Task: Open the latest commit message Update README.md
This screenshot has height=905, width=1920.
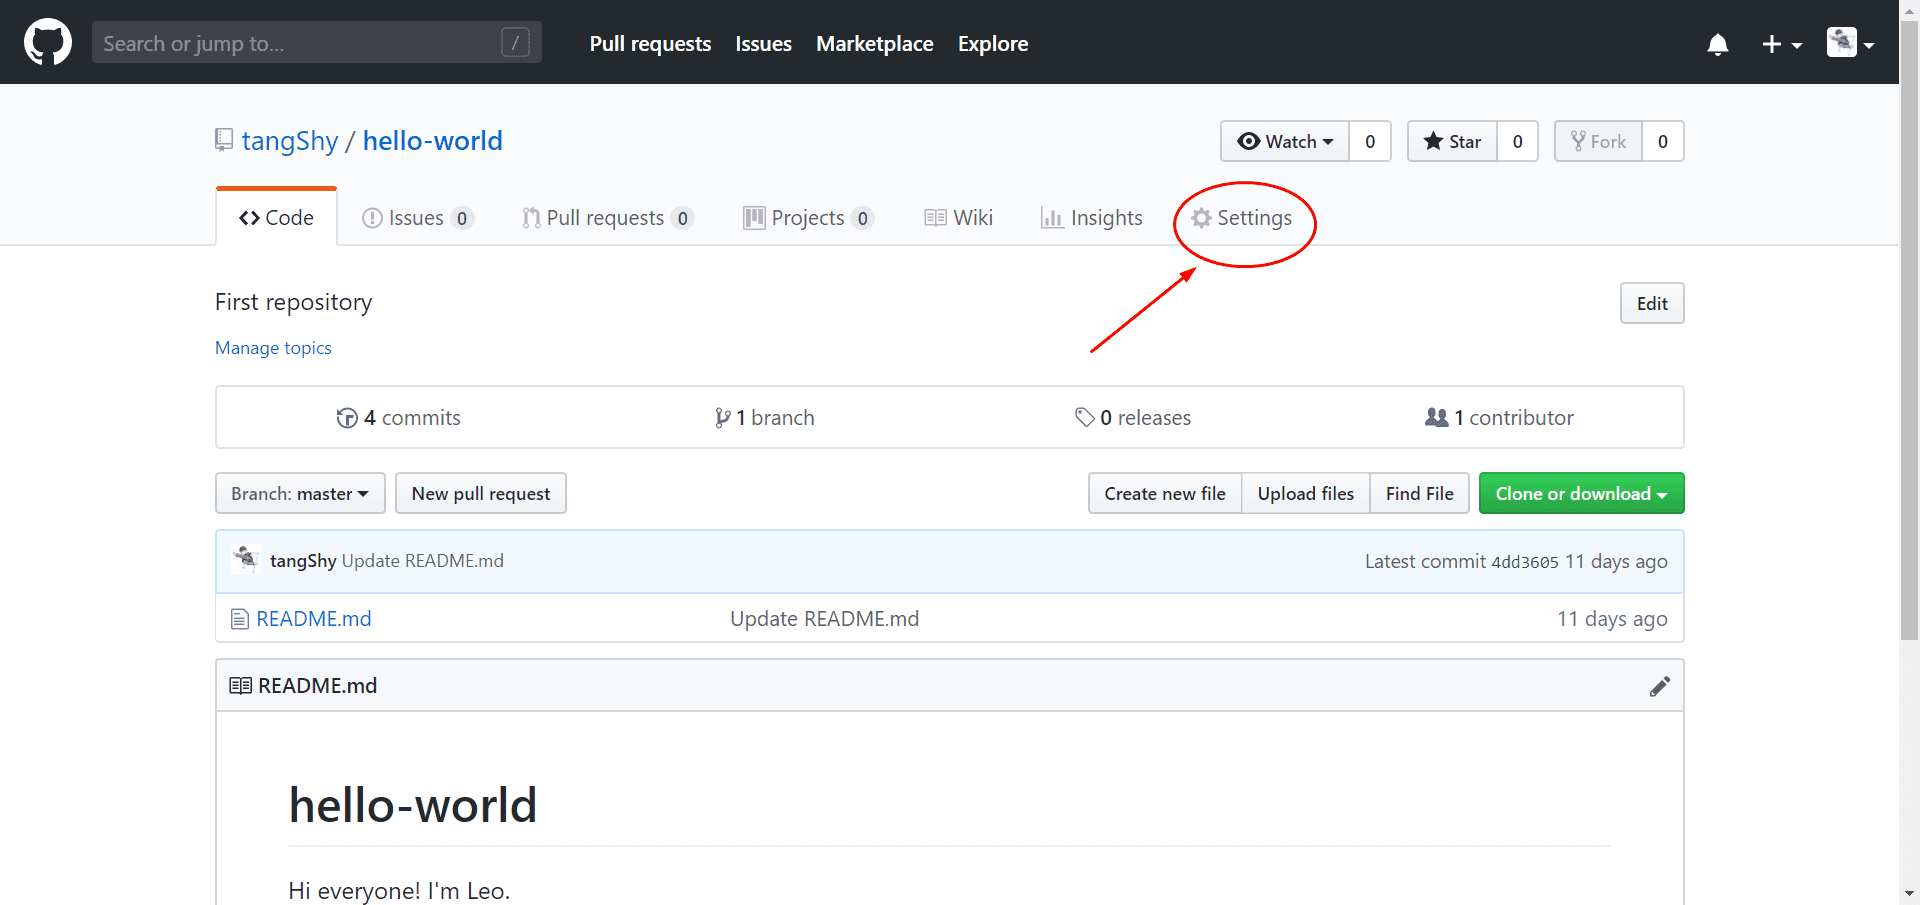Action: pos(423,560)
